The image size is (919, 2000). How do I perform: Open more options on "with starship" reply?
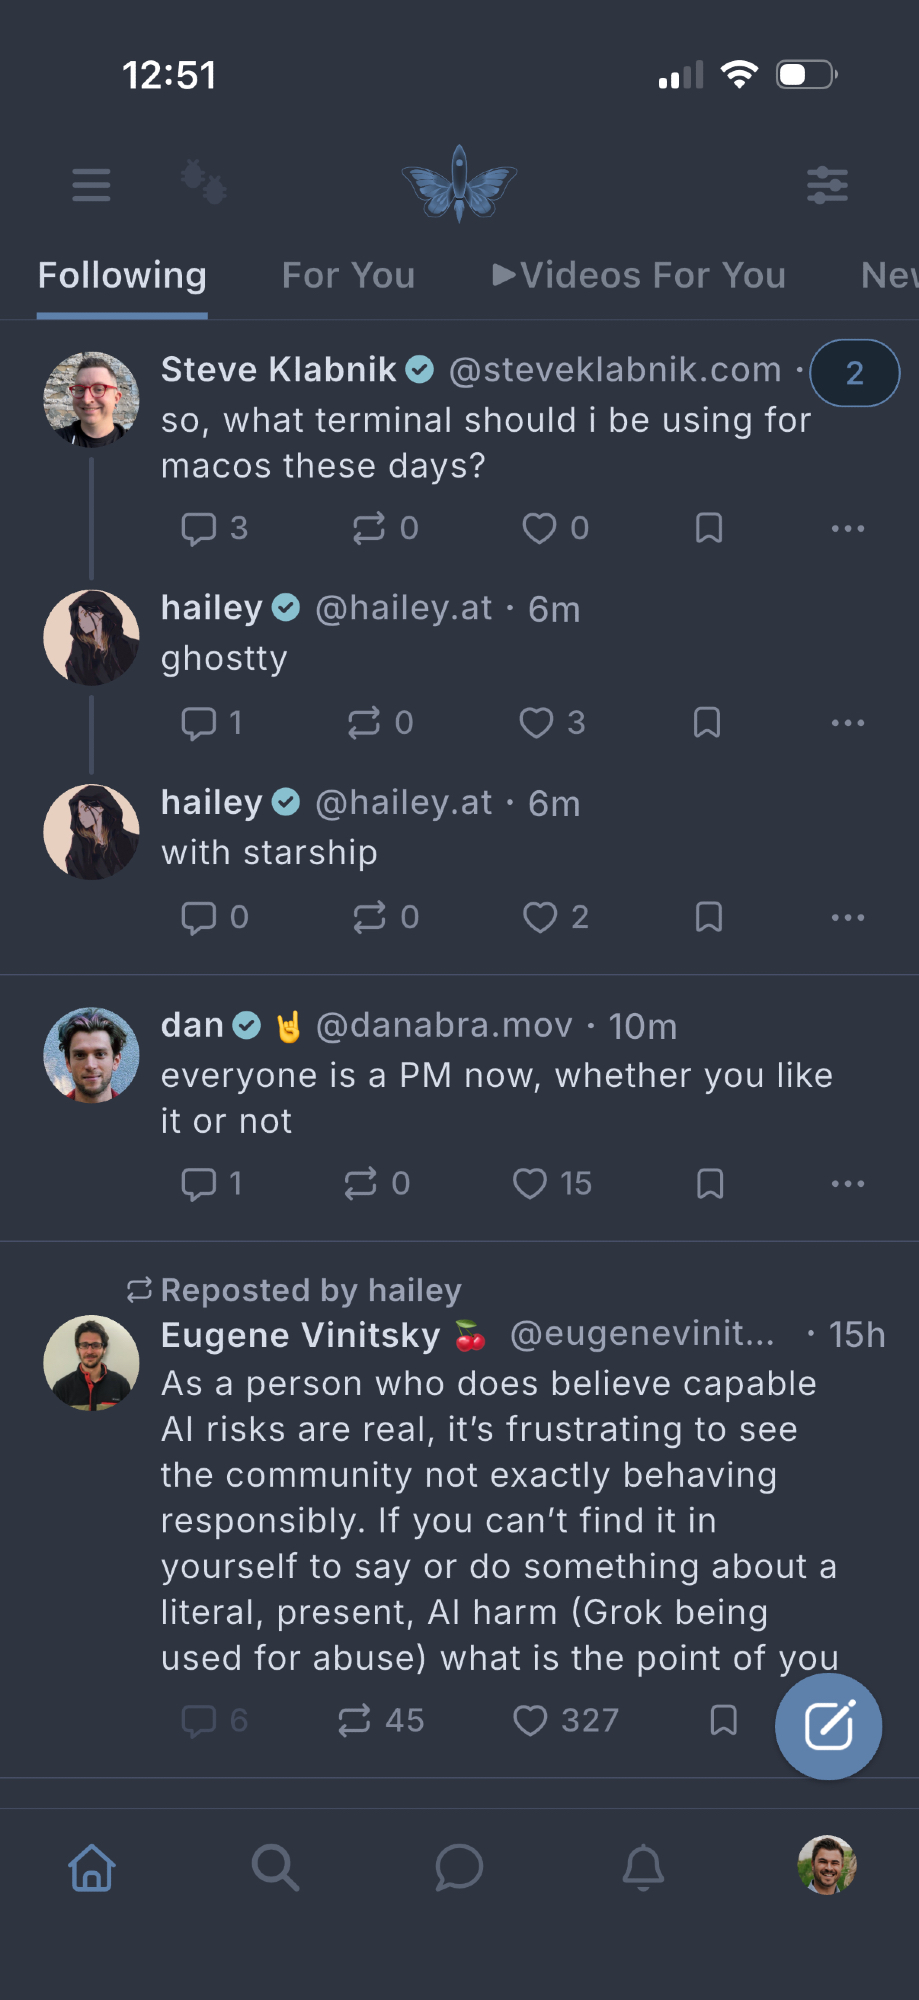point(848,917)
